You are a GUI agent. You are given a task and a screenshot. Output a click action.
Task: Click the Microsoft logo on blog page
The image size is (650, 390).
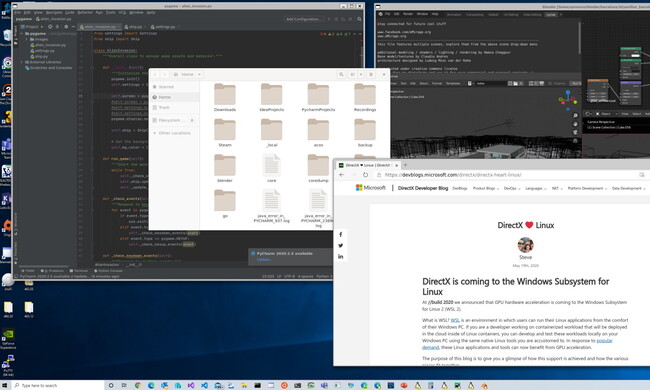pos(371,188)
